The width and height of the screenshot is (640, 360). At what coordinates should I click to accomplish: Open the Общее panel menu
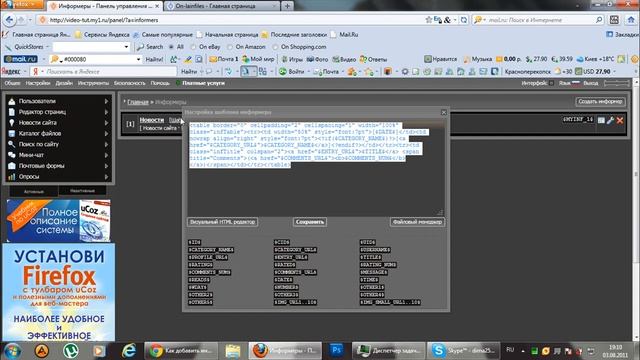12,83
